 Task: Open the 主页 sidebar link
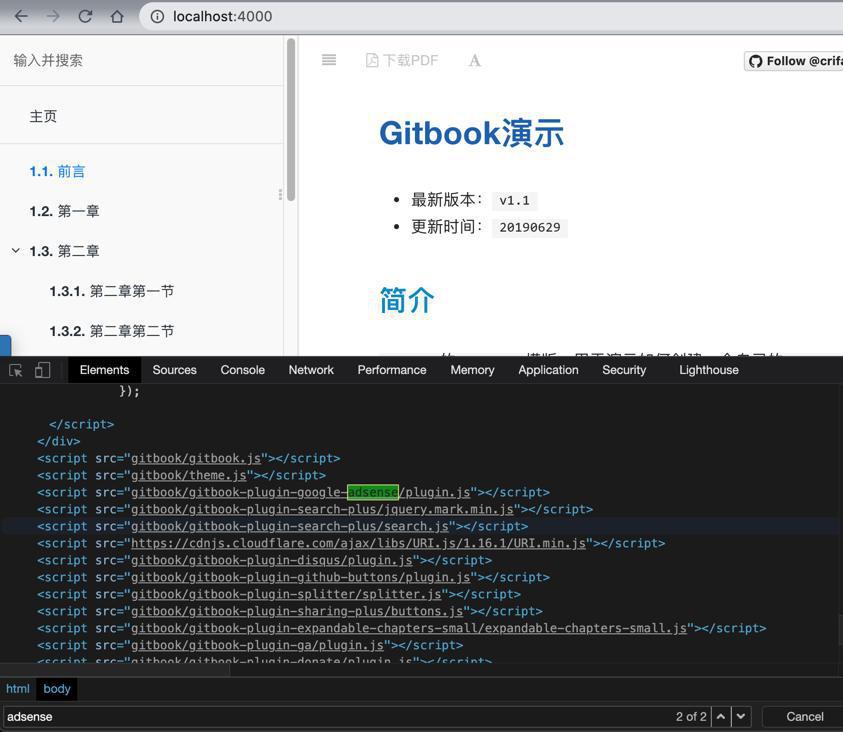point(43,116)
